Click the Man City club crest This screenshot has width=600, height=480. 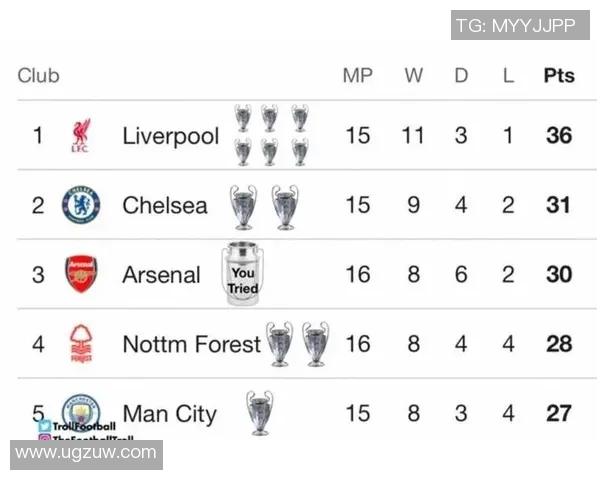point(81,409)
